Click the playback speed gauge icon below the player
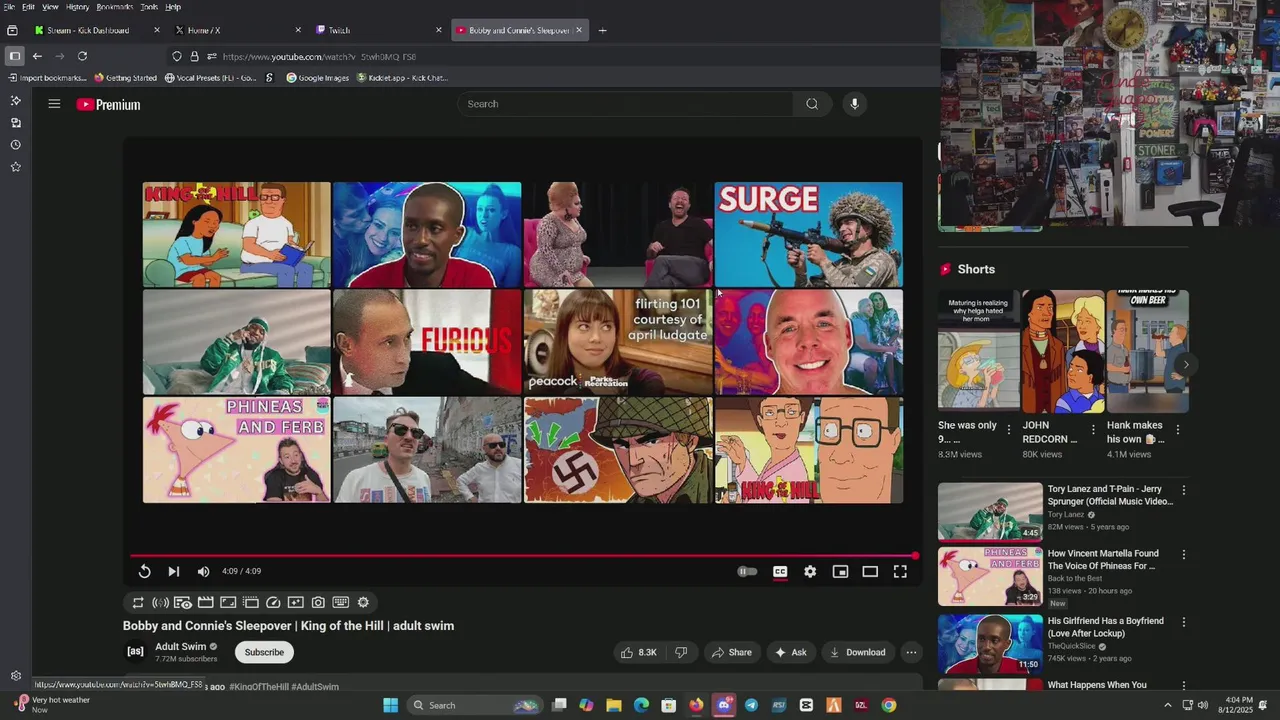This screenshot has height=720, width=1280. coord(273,602)
